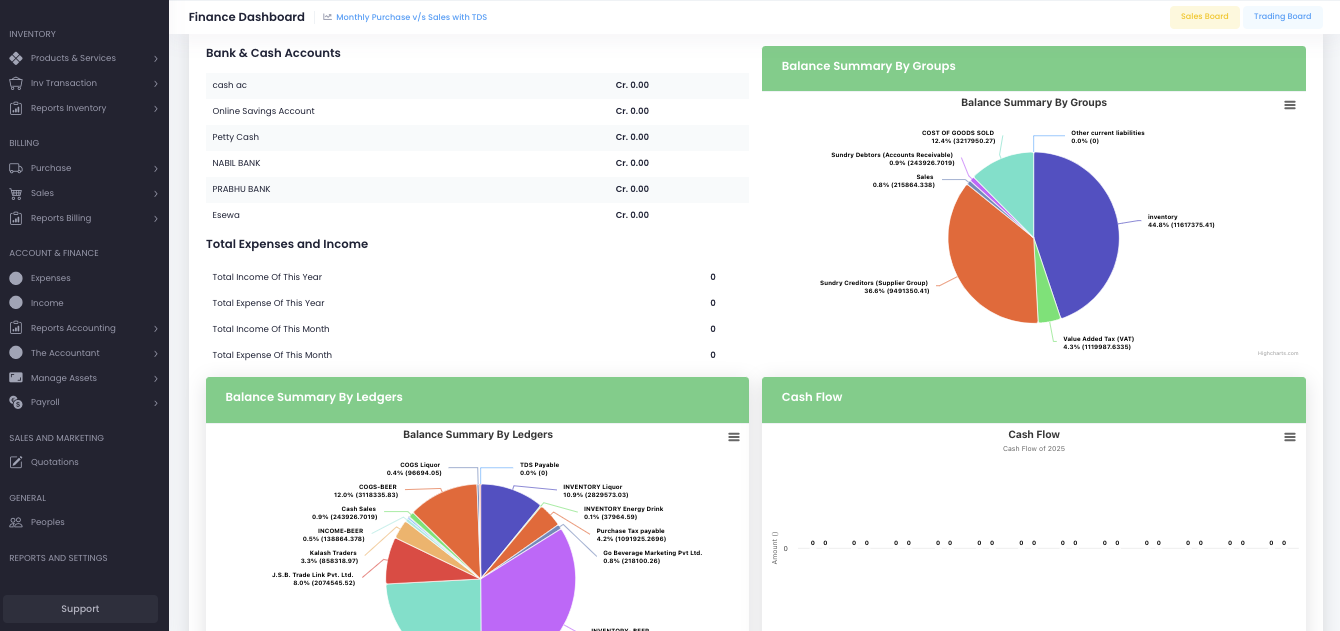
Task: Click the Inv Transaction cart icon
Action: coord(16,83)
